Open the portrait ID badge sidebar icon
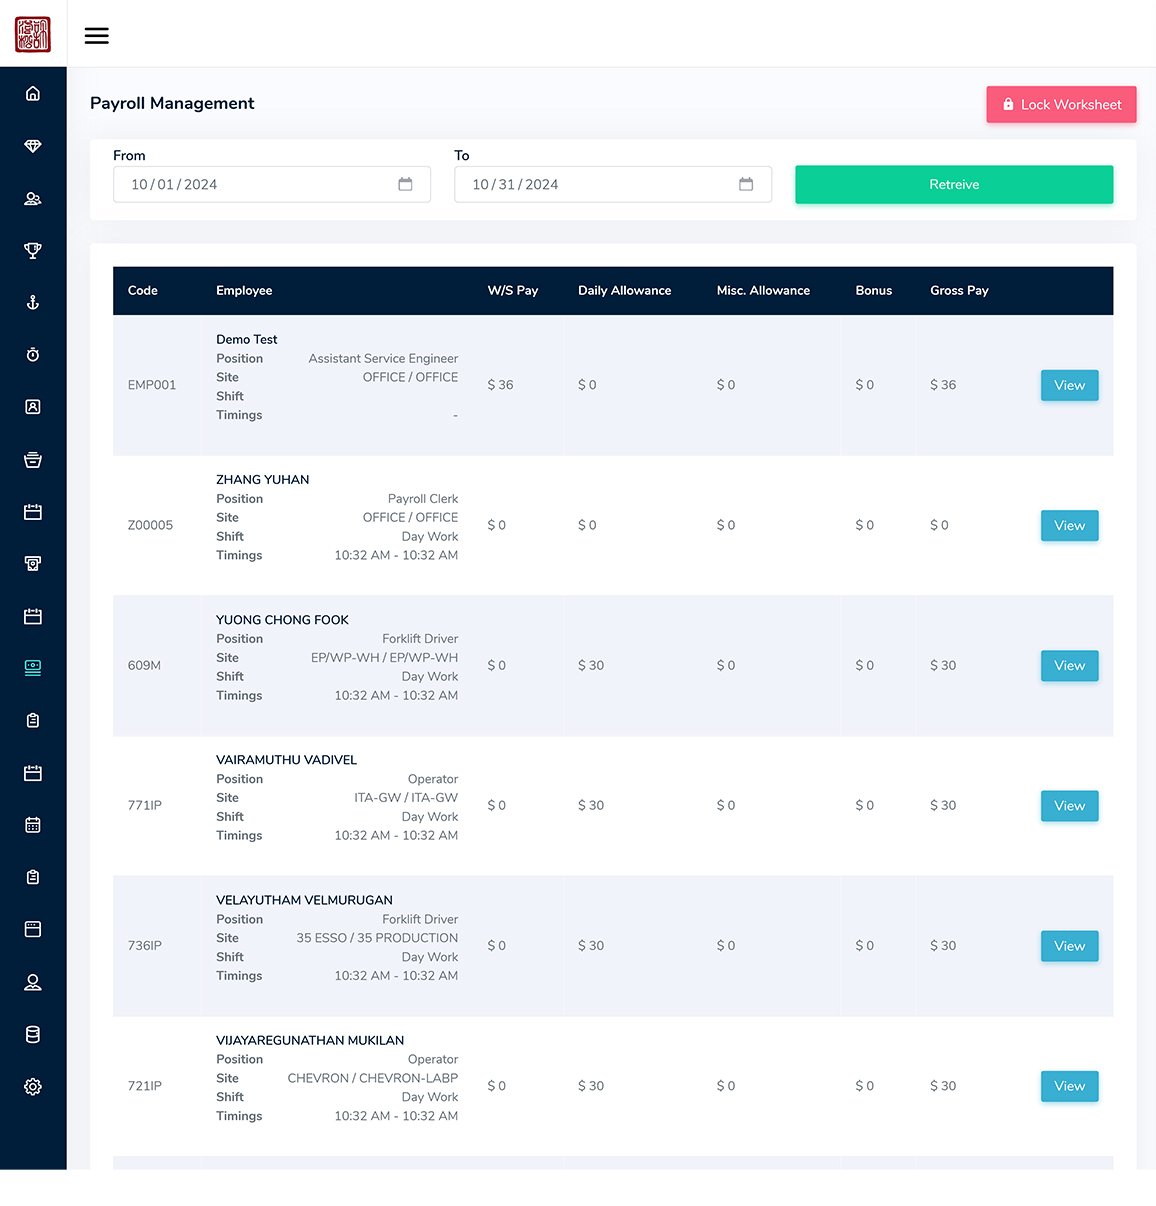This screenshot has height=1206, width=1156. pyautogui.click(x=33, y=407)
